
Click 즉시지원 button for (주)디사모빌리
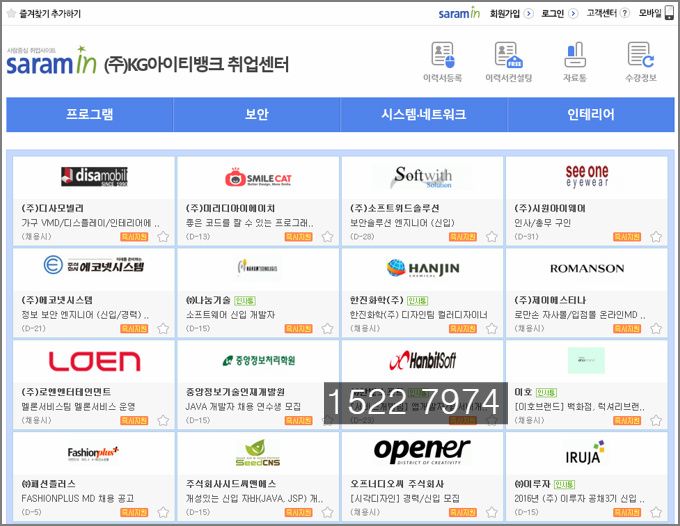click(x=134, y=237)
